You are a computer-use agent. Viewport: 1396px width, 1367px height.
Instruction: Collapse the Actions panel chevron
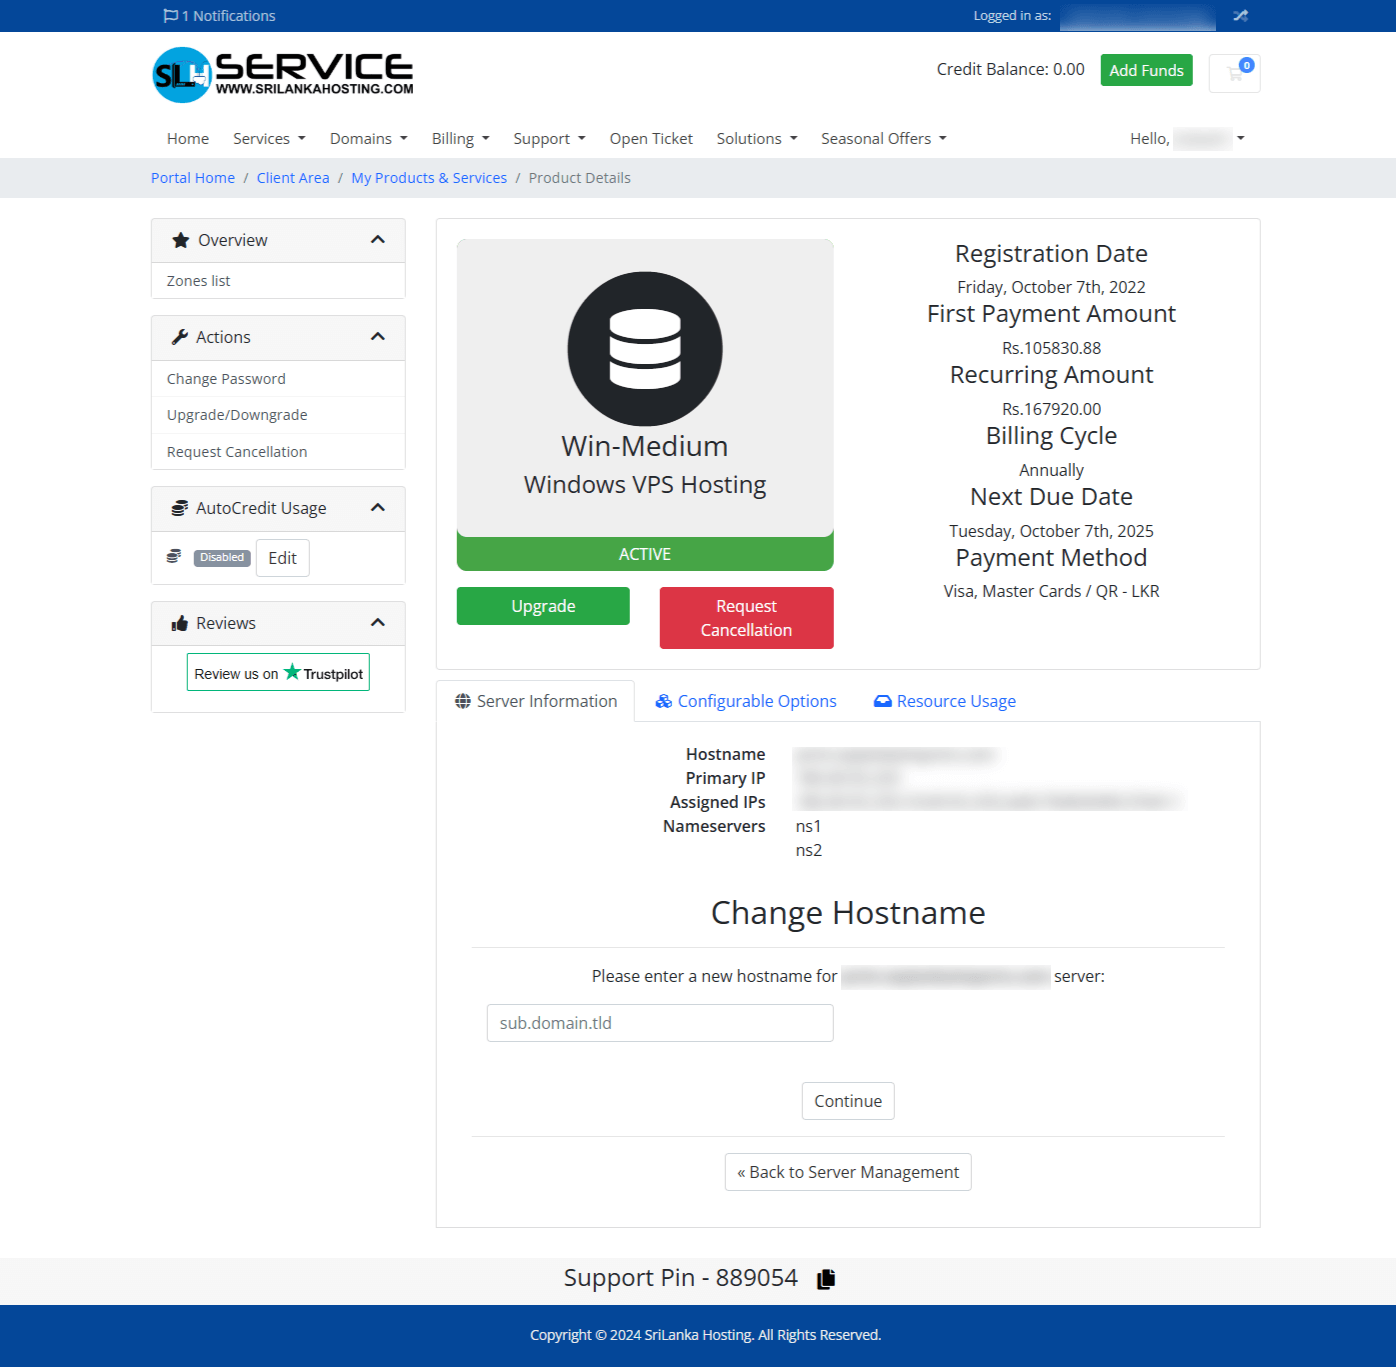378,337
